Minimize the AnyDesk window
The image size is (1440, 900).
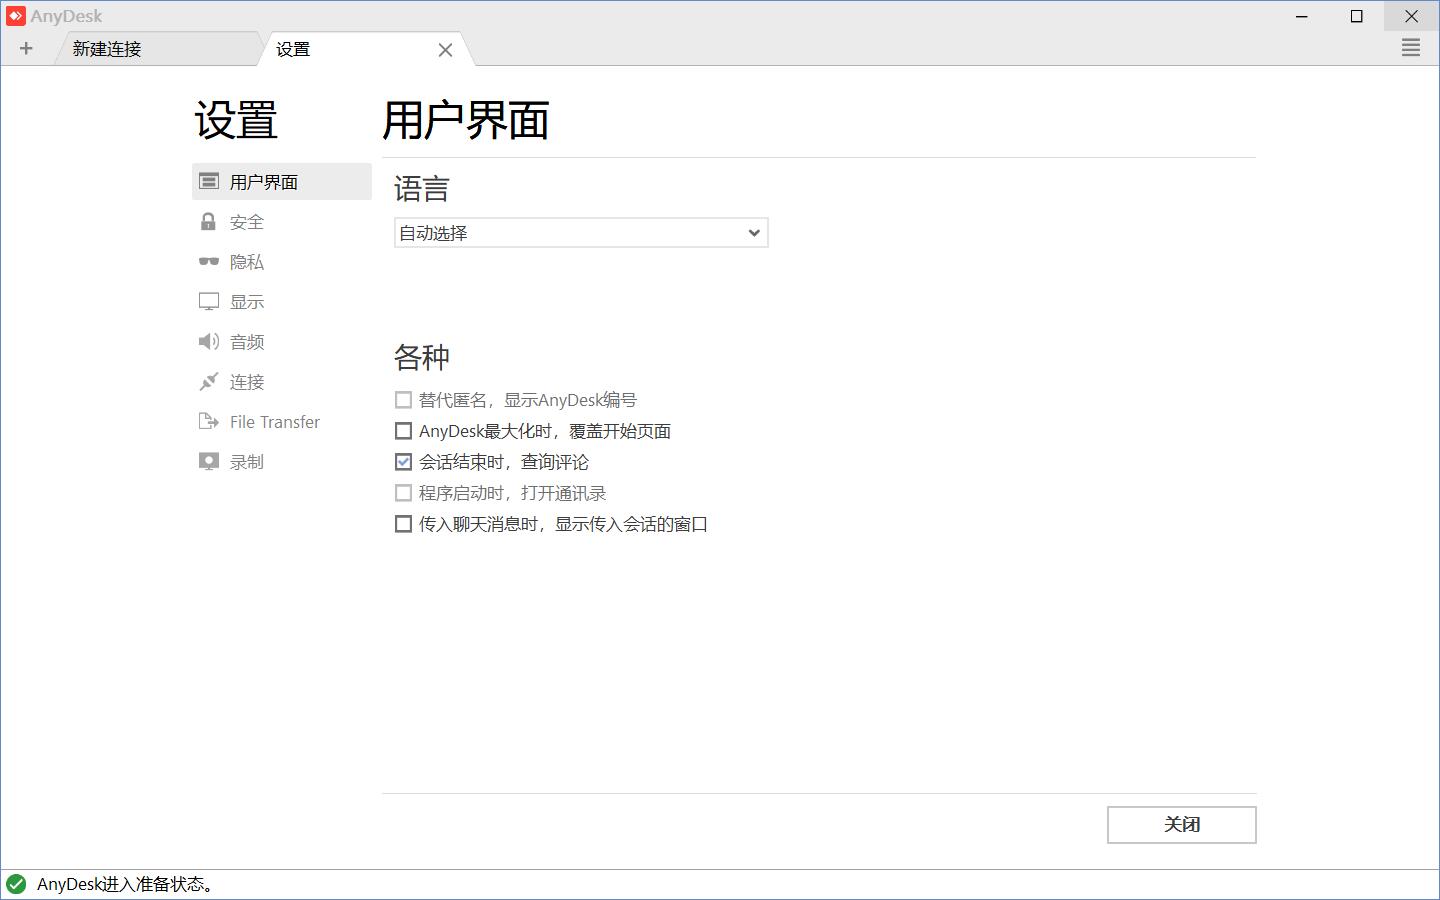[x=1302, y=16]
